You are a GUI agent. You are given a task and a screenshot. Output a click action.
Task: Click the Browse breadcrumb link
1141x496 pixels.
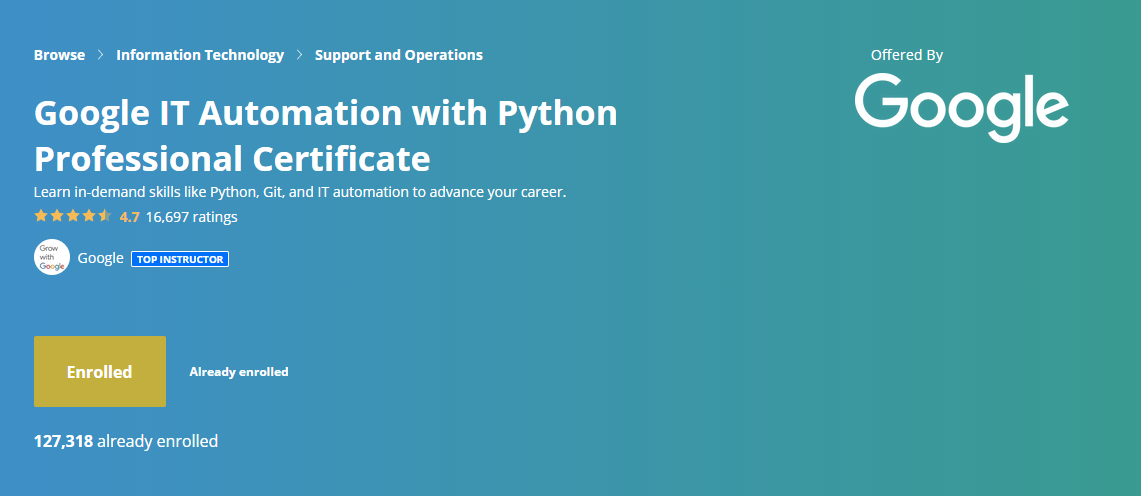[x=59, y=55]
